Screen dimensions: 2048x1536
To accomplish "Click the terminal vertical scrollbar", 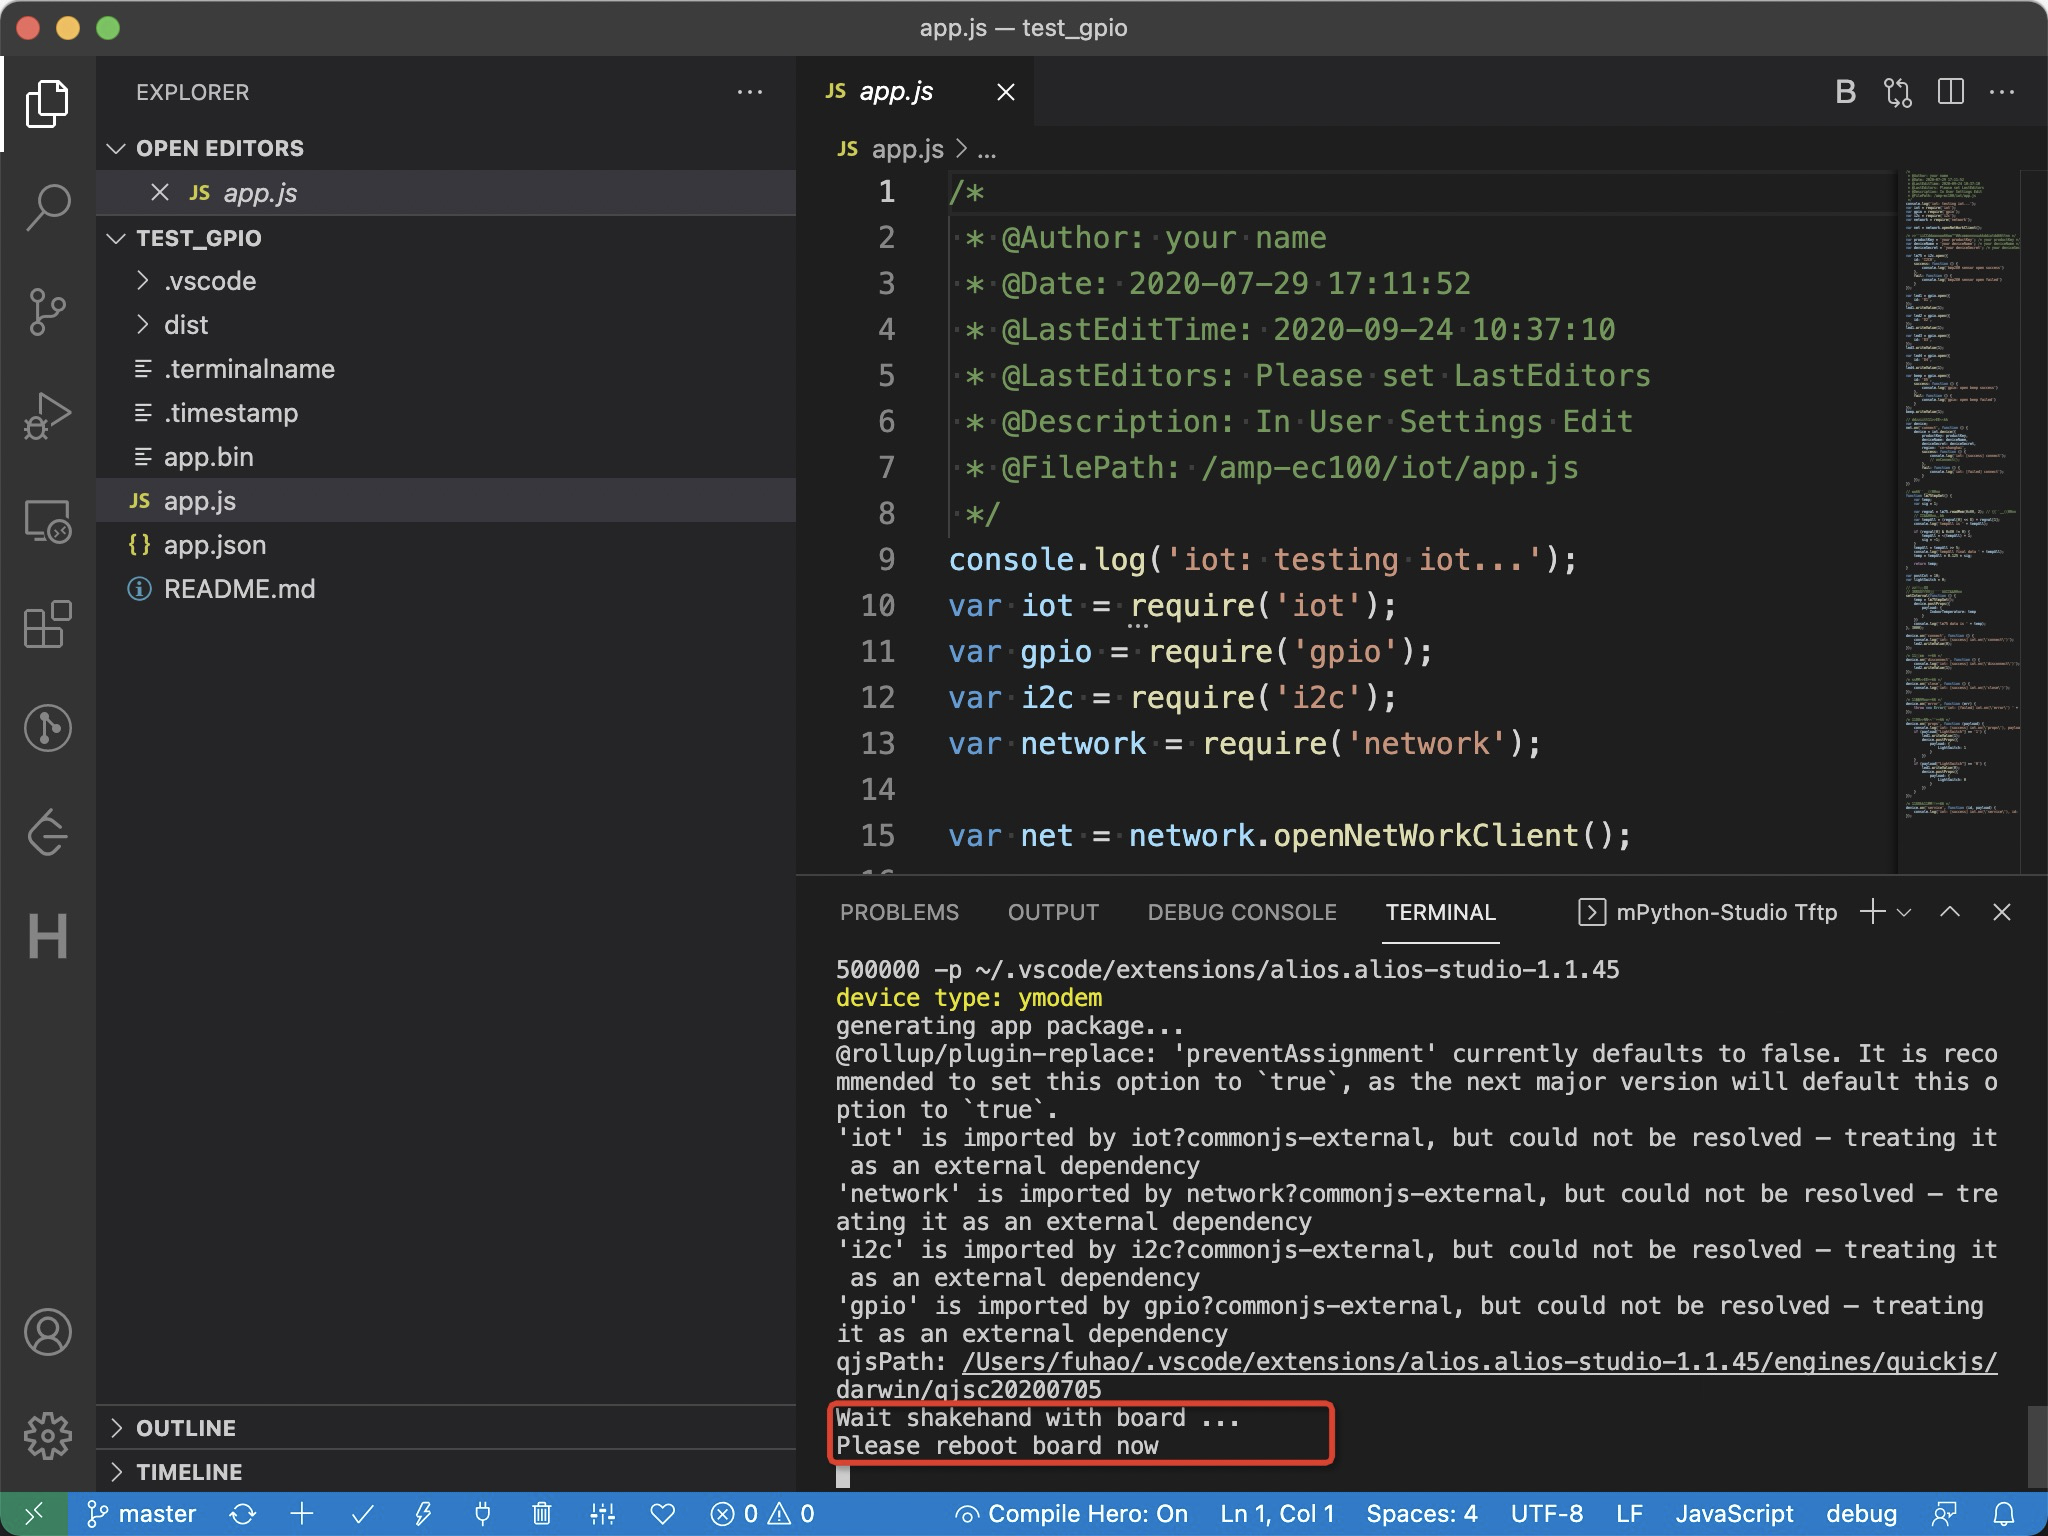I will tap(2036, 1446).
